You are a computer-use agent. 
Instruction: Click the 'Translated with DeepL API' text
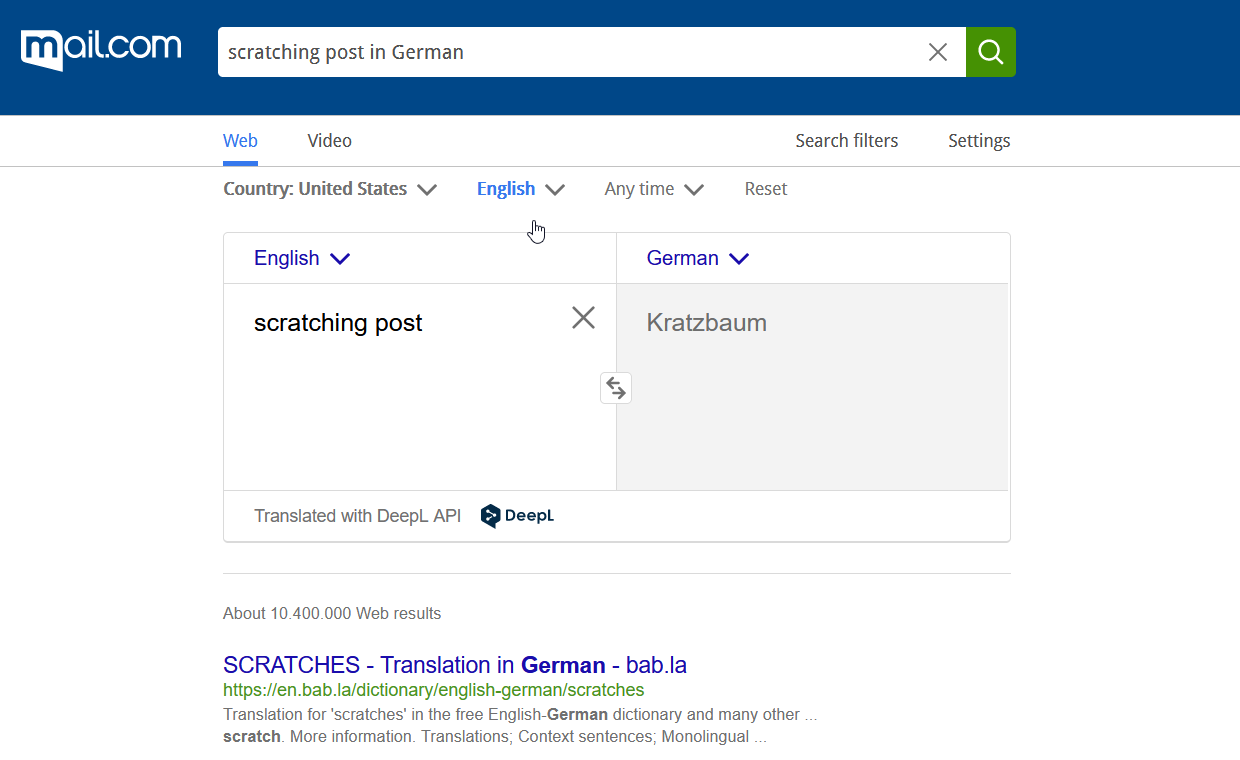(358, 516)
